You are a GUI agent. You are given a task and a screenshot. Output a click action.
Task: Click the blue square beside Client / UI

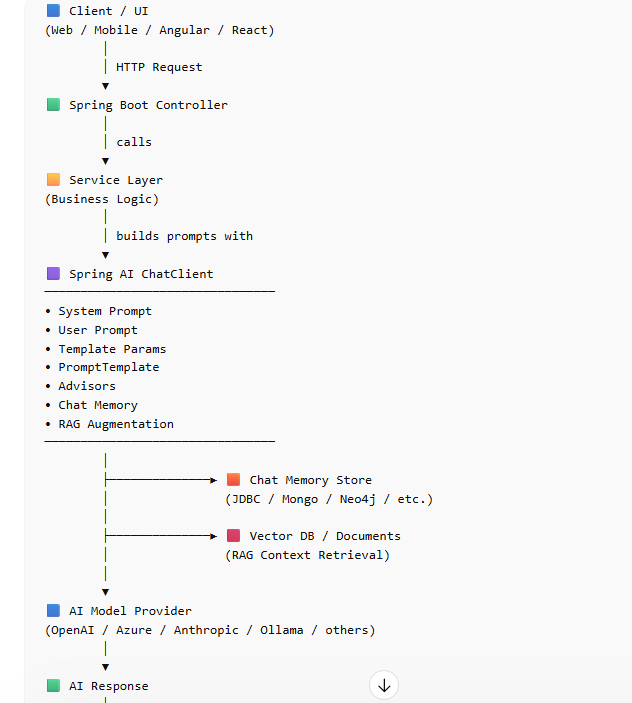[x=53, y=11]
